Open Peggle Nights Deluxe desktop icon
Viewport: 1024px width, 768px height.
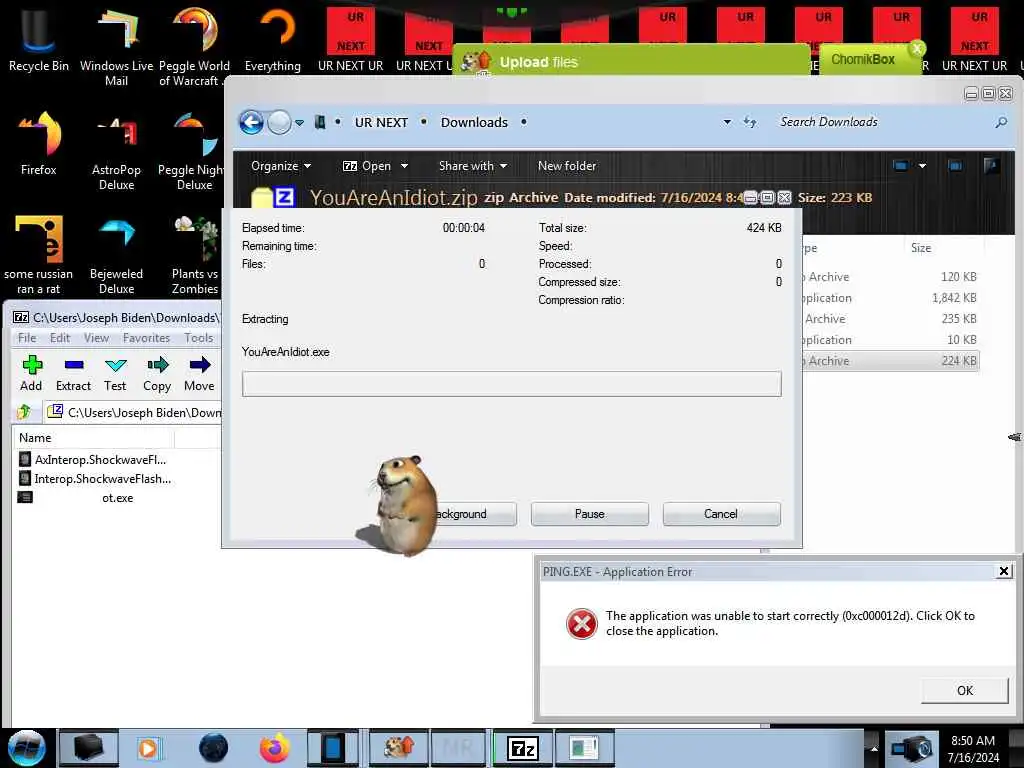pyautogui.click(x=193, y=152)
